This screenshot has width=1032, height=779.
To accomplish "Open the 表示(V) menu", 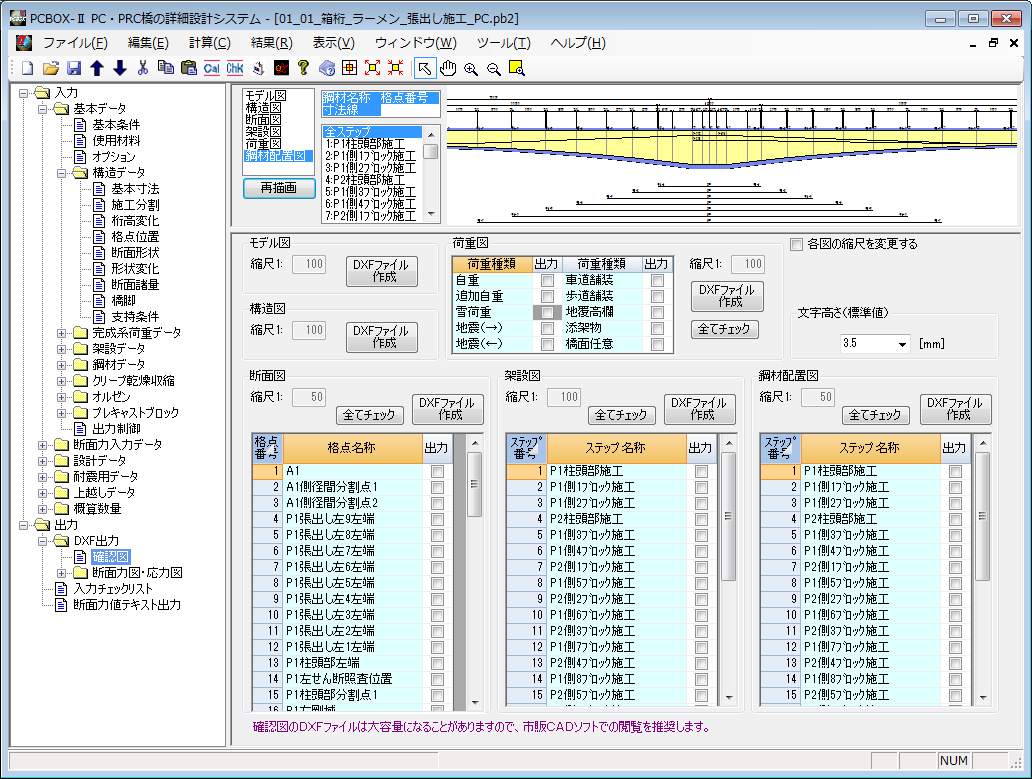I will tap(333, 43).
